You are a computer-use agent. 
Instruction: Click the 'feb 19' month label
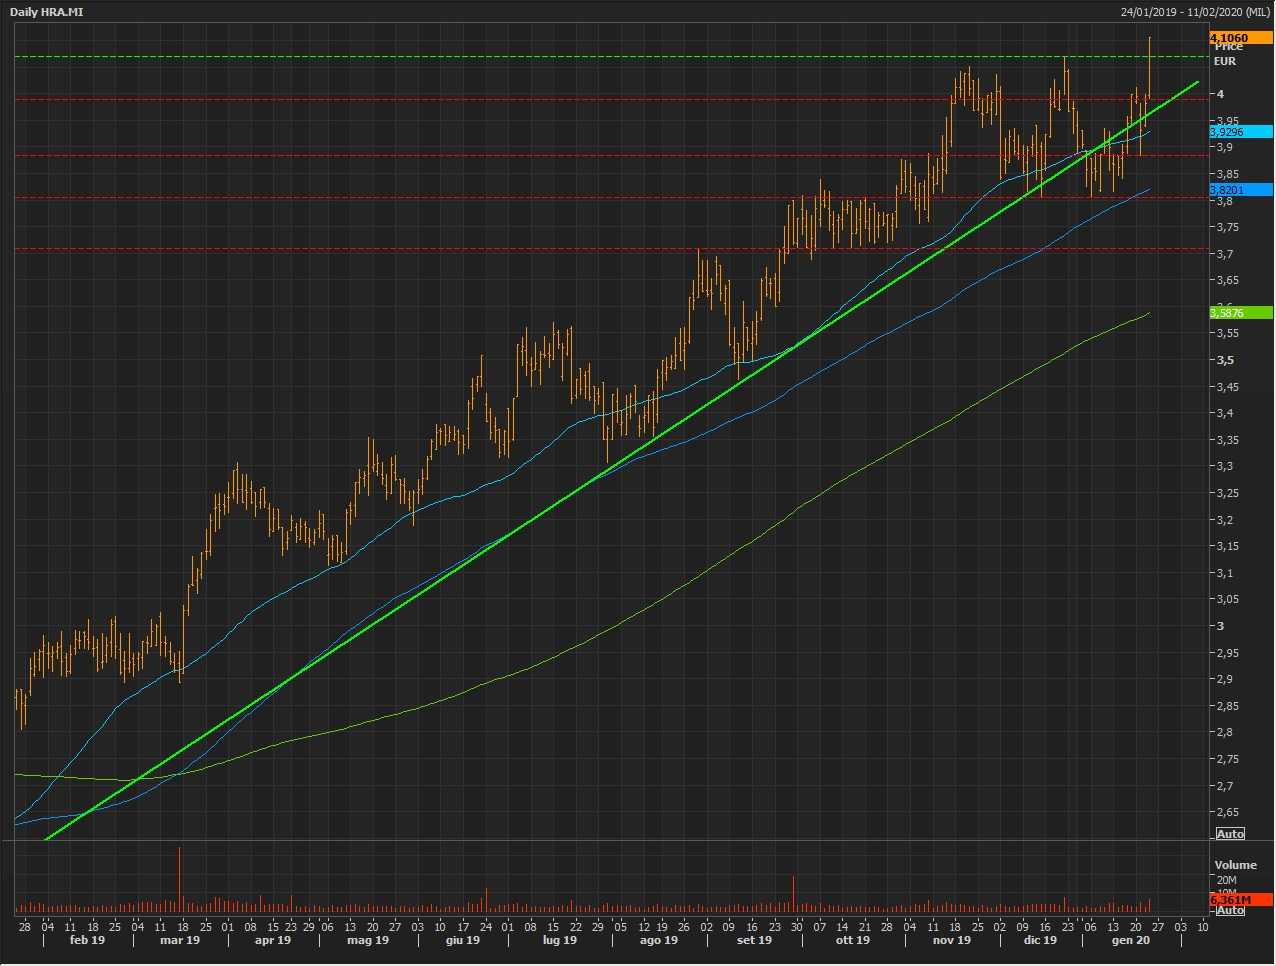click(87, 940)
